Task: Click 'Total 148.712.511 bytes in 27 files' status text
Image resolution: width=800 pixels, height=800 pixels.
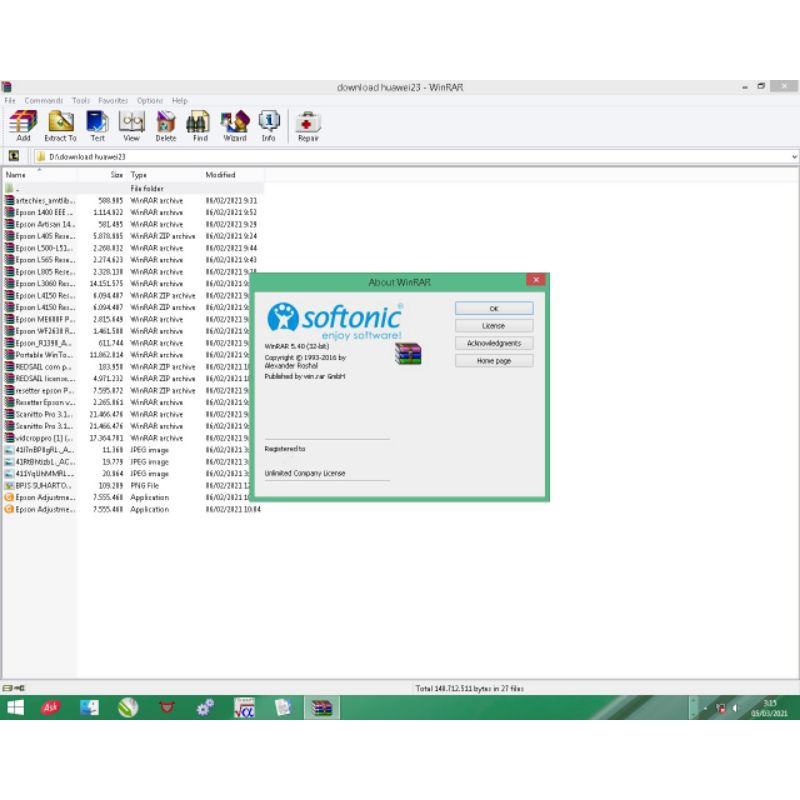Action: point(469,688)
